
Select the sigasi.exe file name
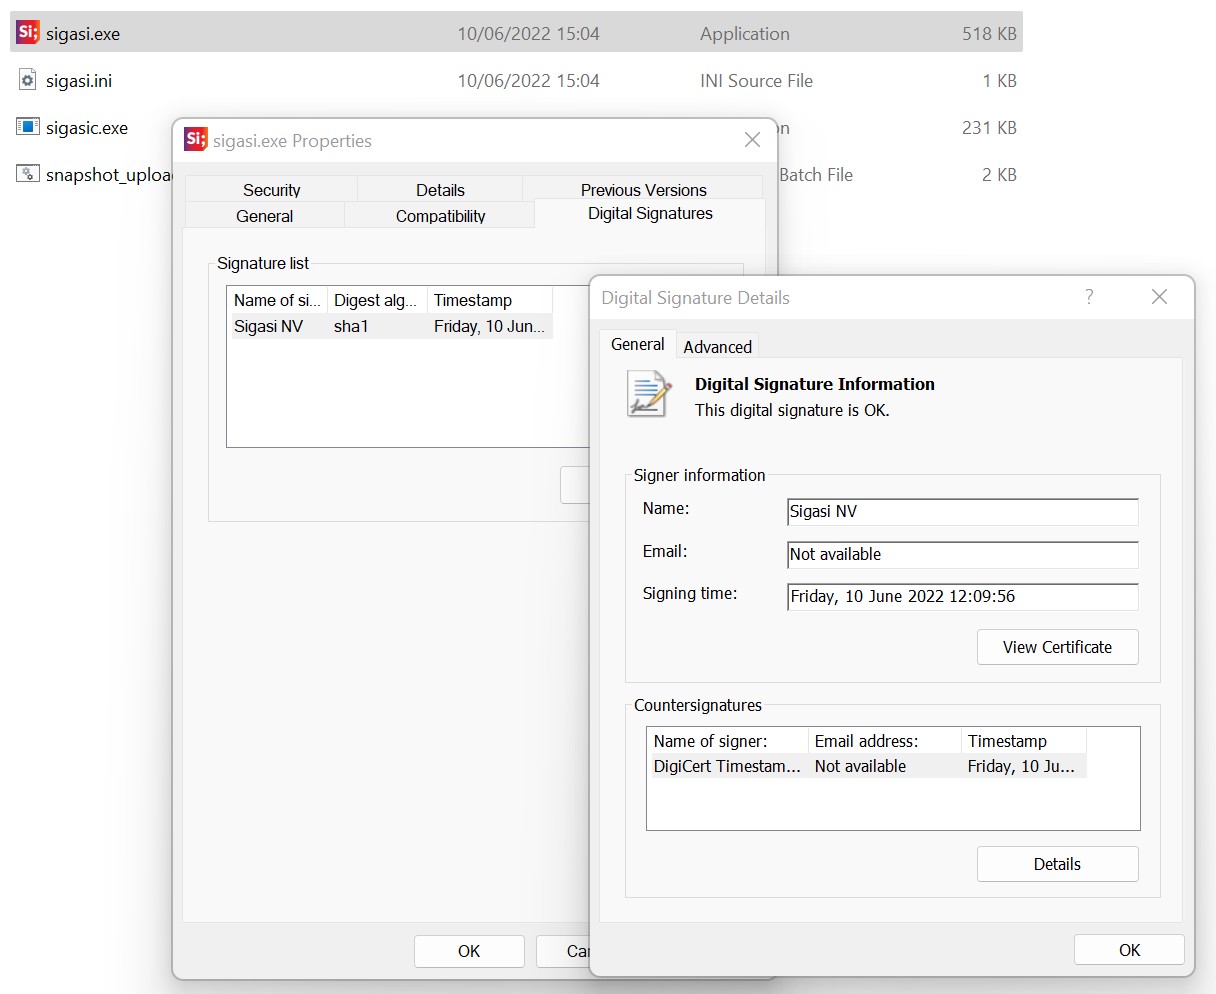83,33
